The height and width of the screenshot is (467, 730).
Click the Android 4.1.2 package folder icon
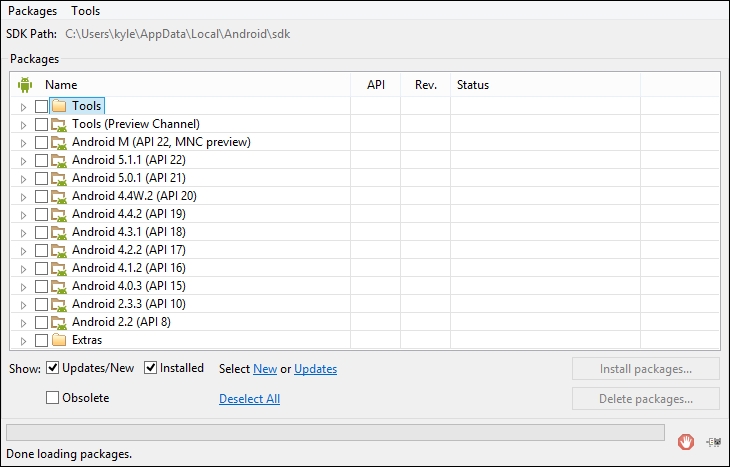click(x=59, y=268)
